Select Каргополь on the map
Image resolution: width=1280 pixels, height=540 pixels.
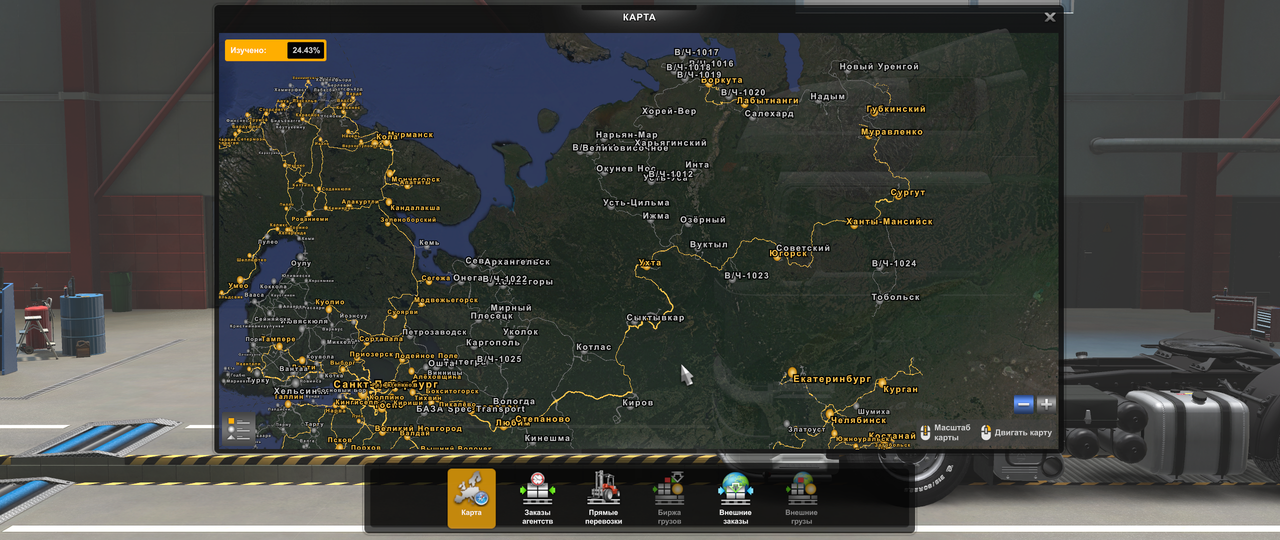[x=493, y=343]
